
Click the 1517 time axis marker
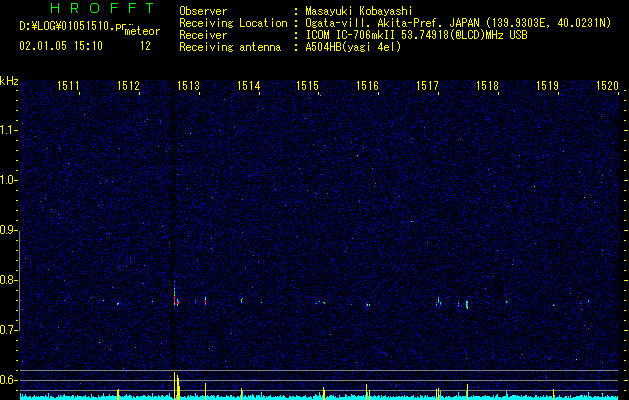[428, 86]
